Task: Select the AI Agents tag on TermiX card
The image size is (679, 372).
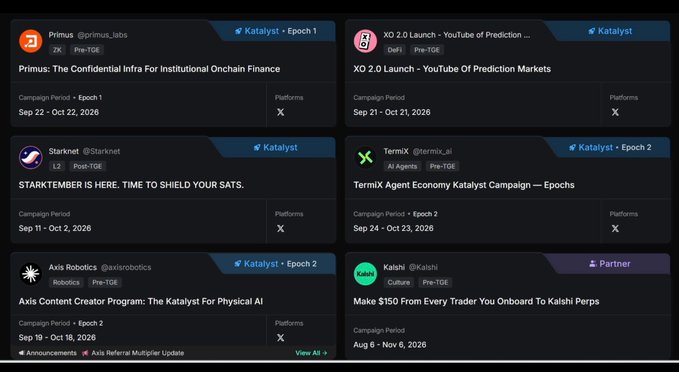Action: [402, 166]
